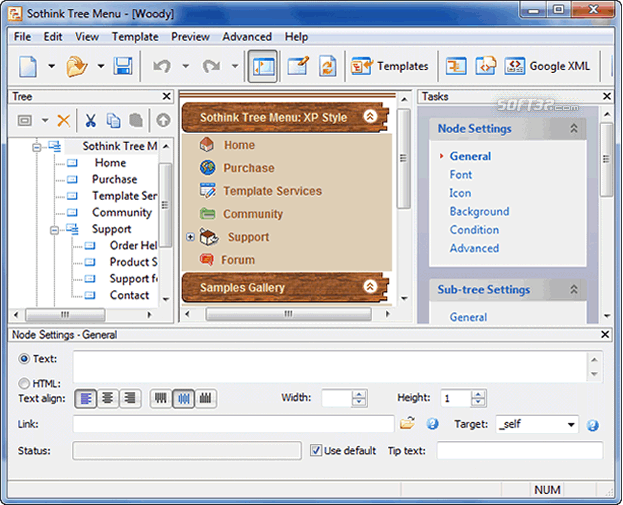Open the Redo history dropdown arrow
The width and height of the screenshot is (623, 505).
235,66
